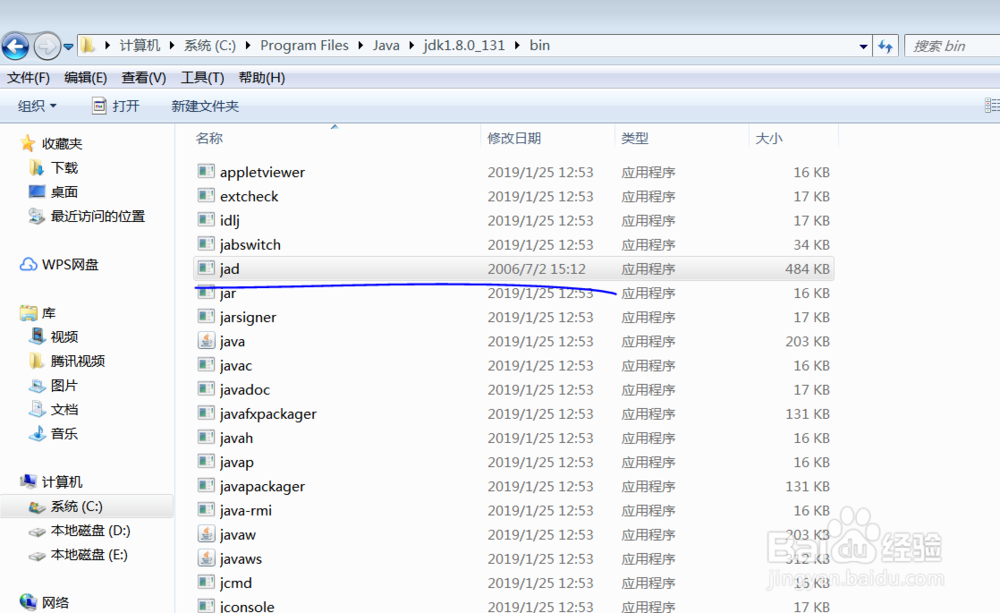Select 系统 (C:) drive in navigation pane
Screen dimensions: 1000x613
[66, 506]
